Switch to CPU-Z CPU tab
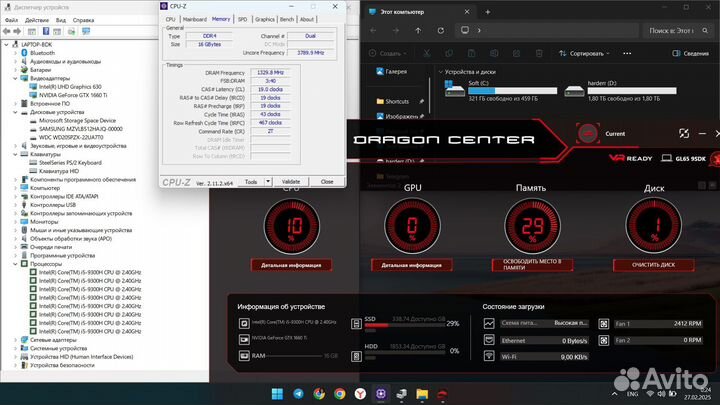The width and height of the screenshot is (720, 405). (171, 19)
